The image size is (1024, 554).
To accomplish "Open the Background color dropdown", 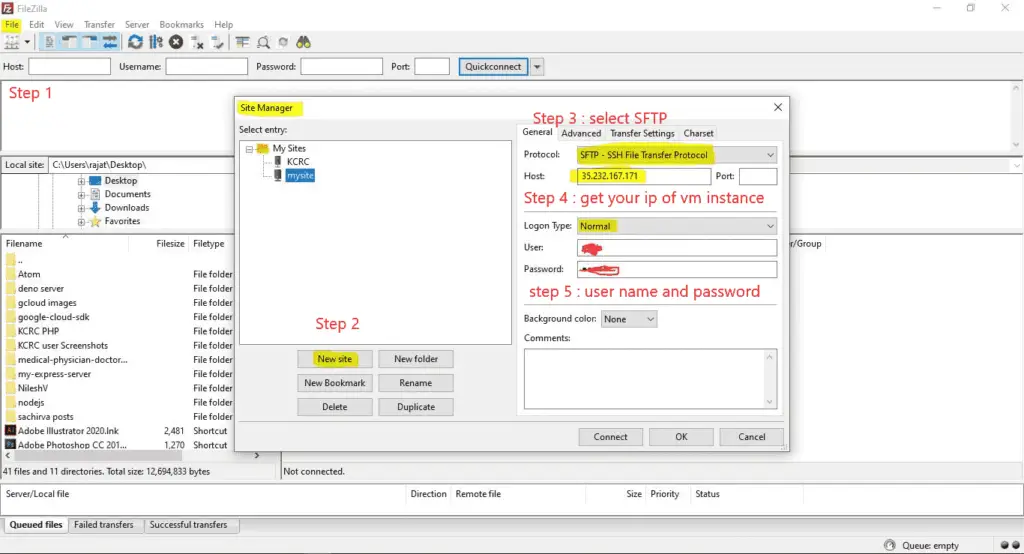I will pyautogui.click(x=629, y=319).
